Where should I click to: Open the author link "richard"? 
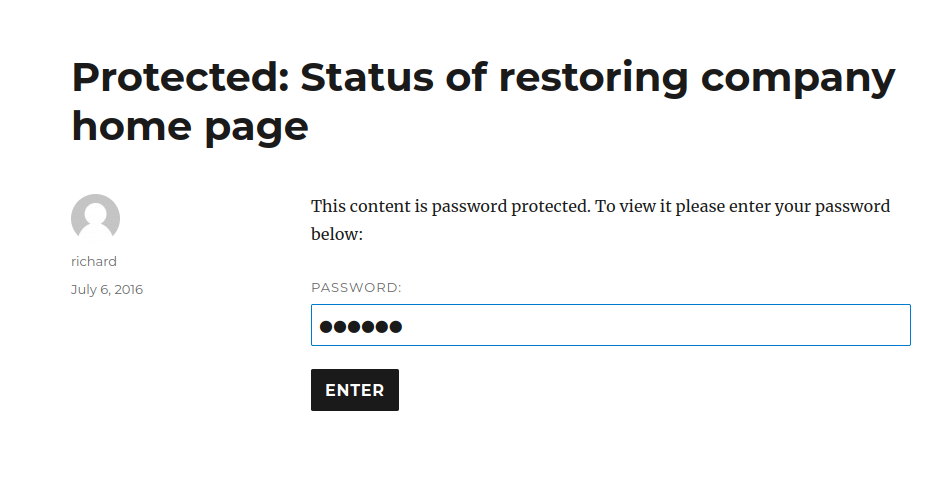[x=94, y=262]
